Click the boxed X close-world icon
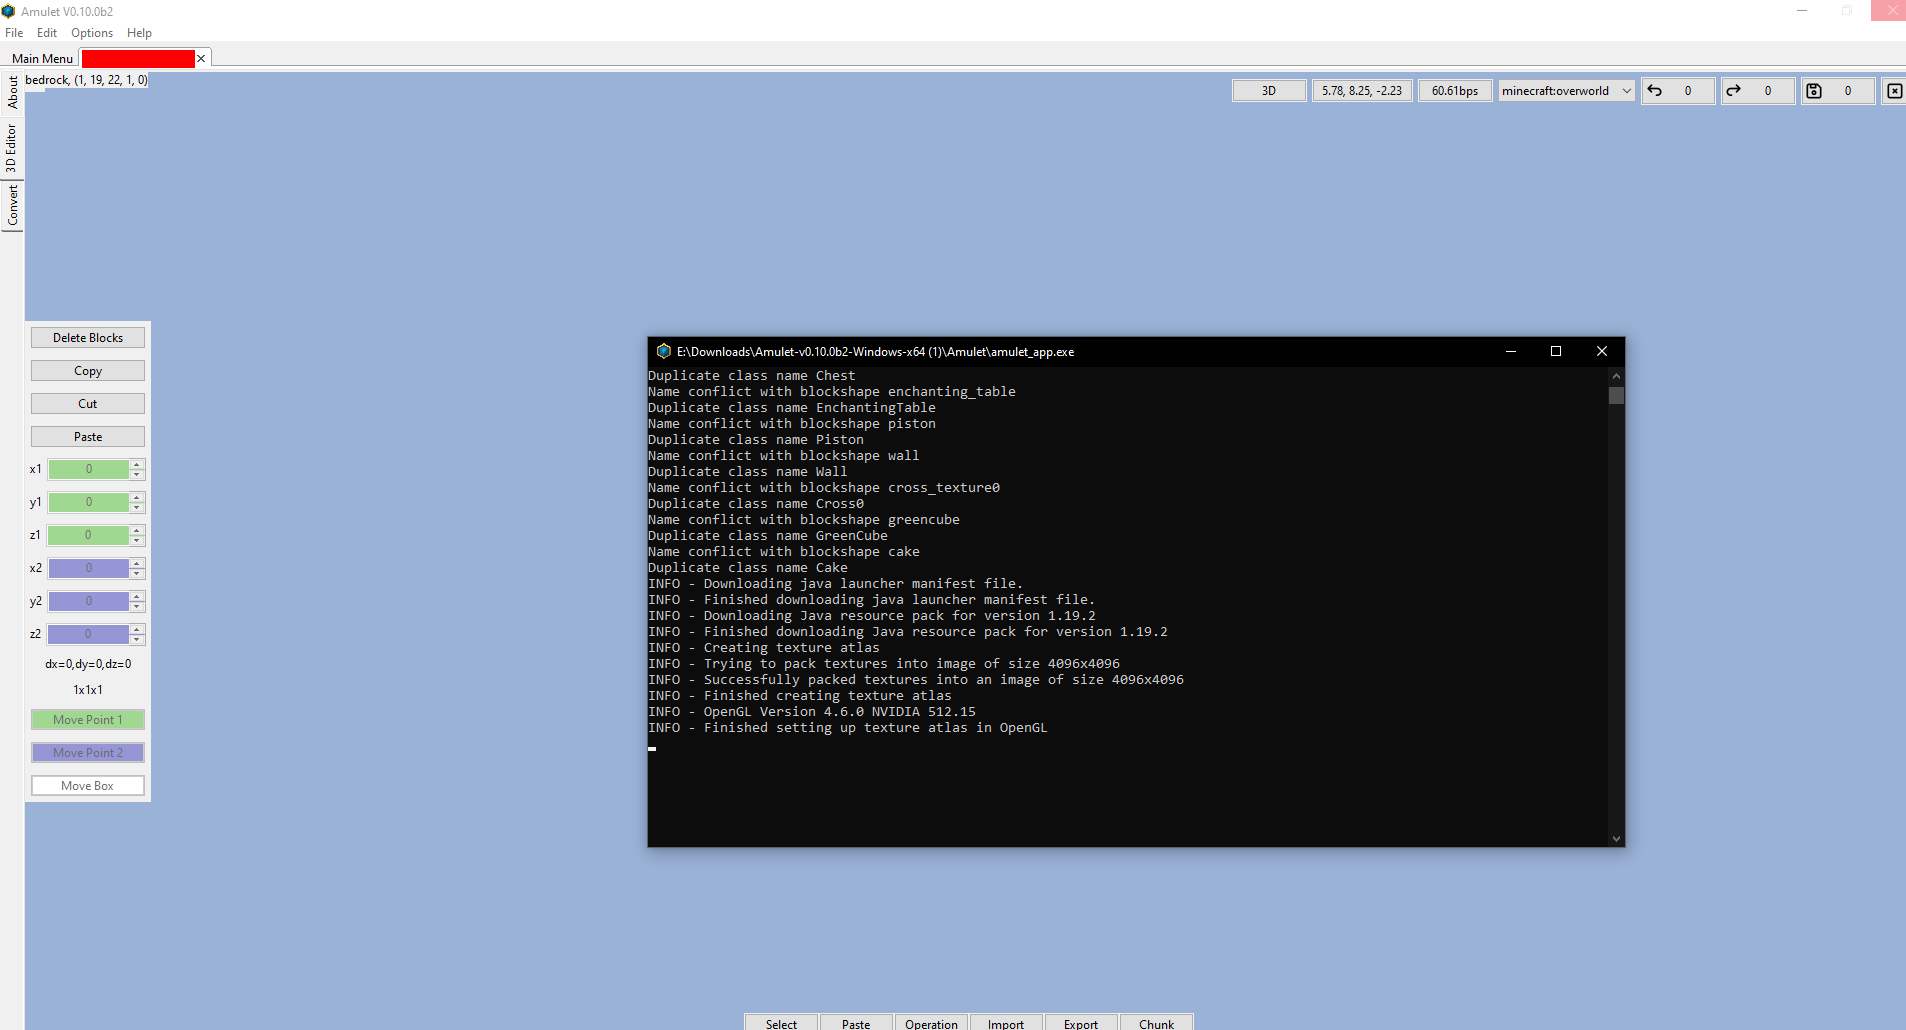Screen dimensions: 1906x1030 1894,91
